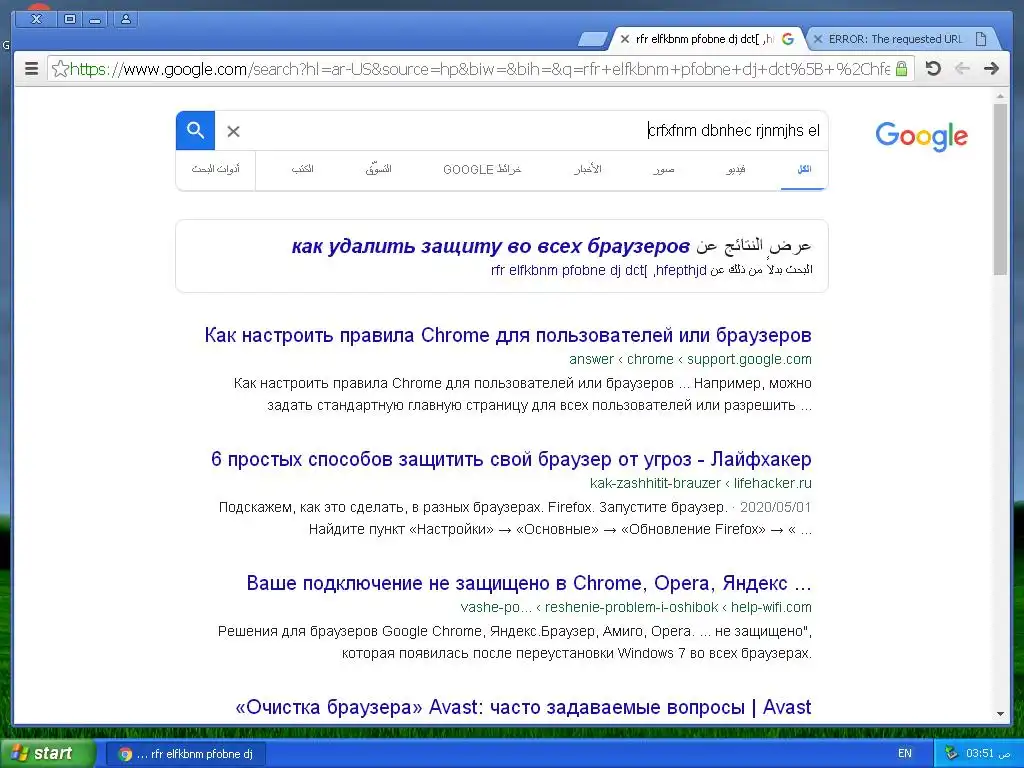Click the scrollbar down arrow
The height and width of the screenshot is (768, 1024).
click(1000, 715)
